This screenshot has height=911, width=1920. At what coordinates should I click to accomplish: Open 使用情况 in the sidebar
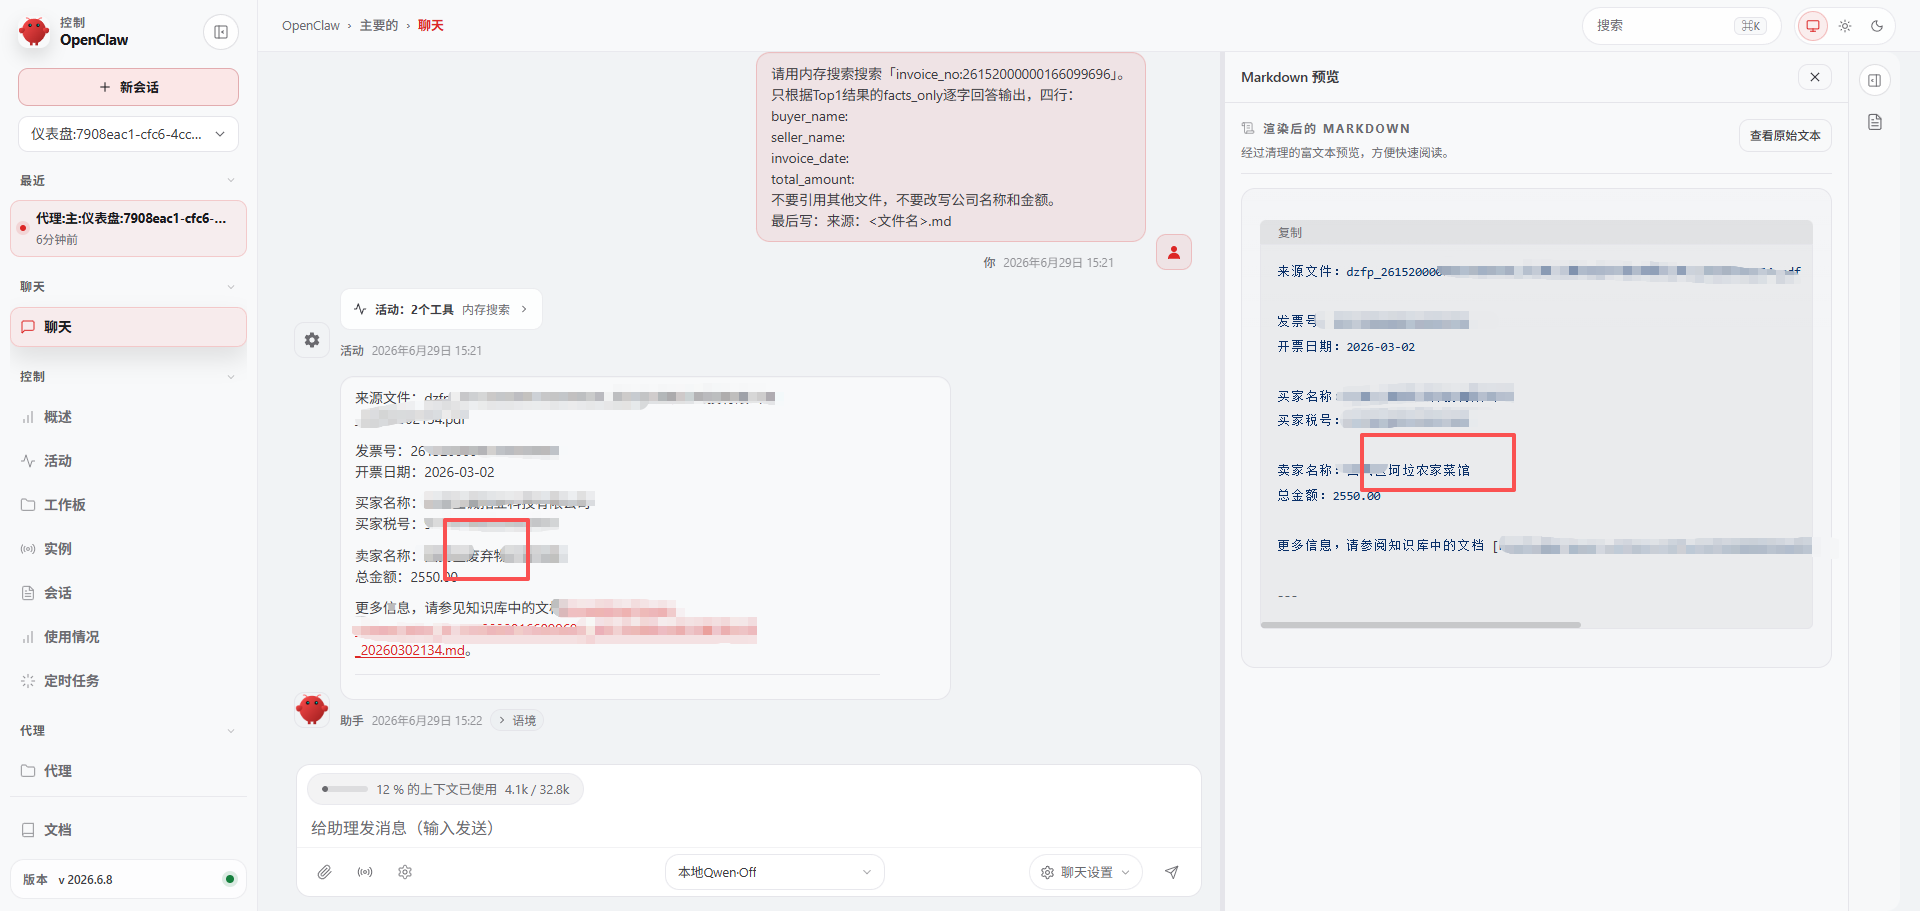128,637
